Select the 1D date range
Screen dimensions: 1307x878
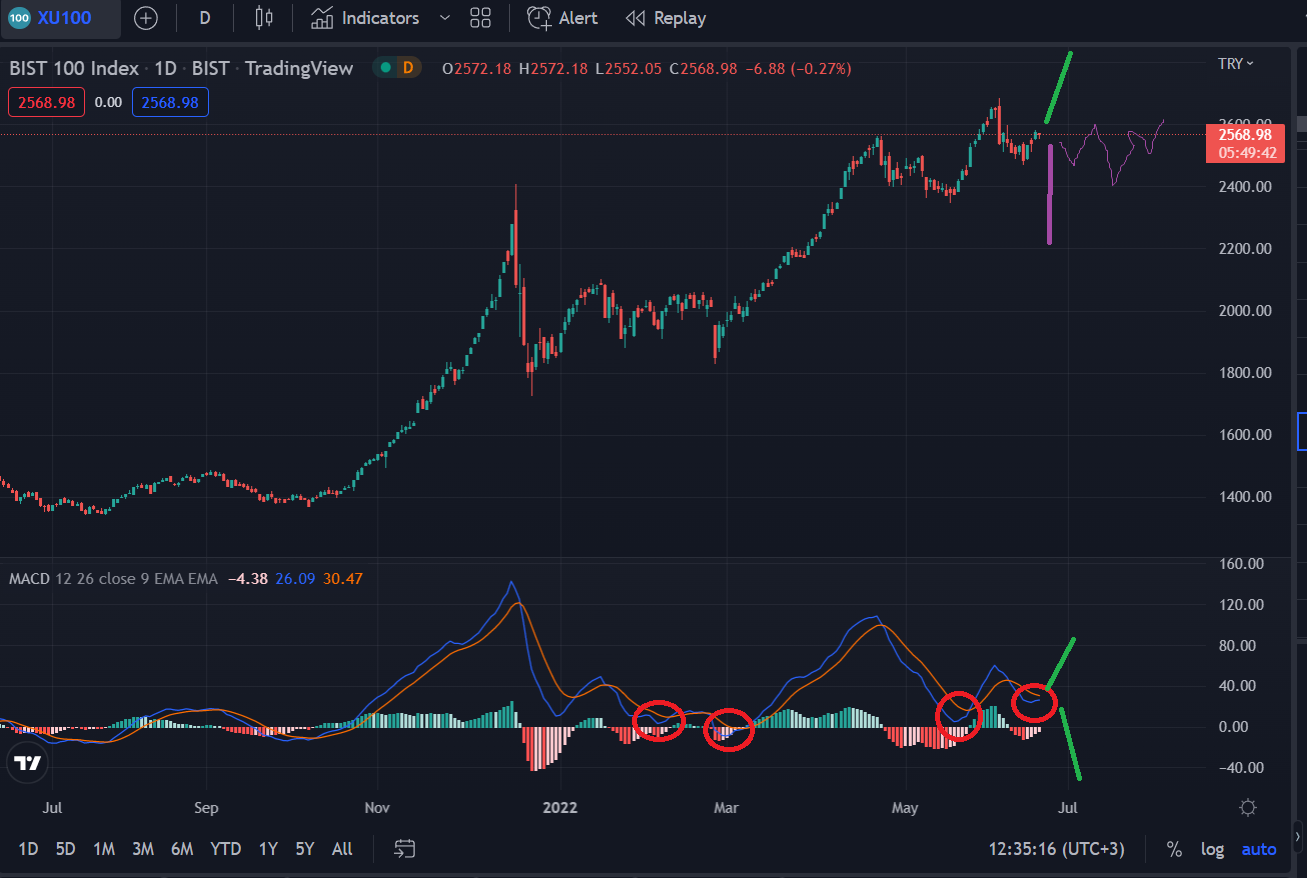(x=28, y=849)
